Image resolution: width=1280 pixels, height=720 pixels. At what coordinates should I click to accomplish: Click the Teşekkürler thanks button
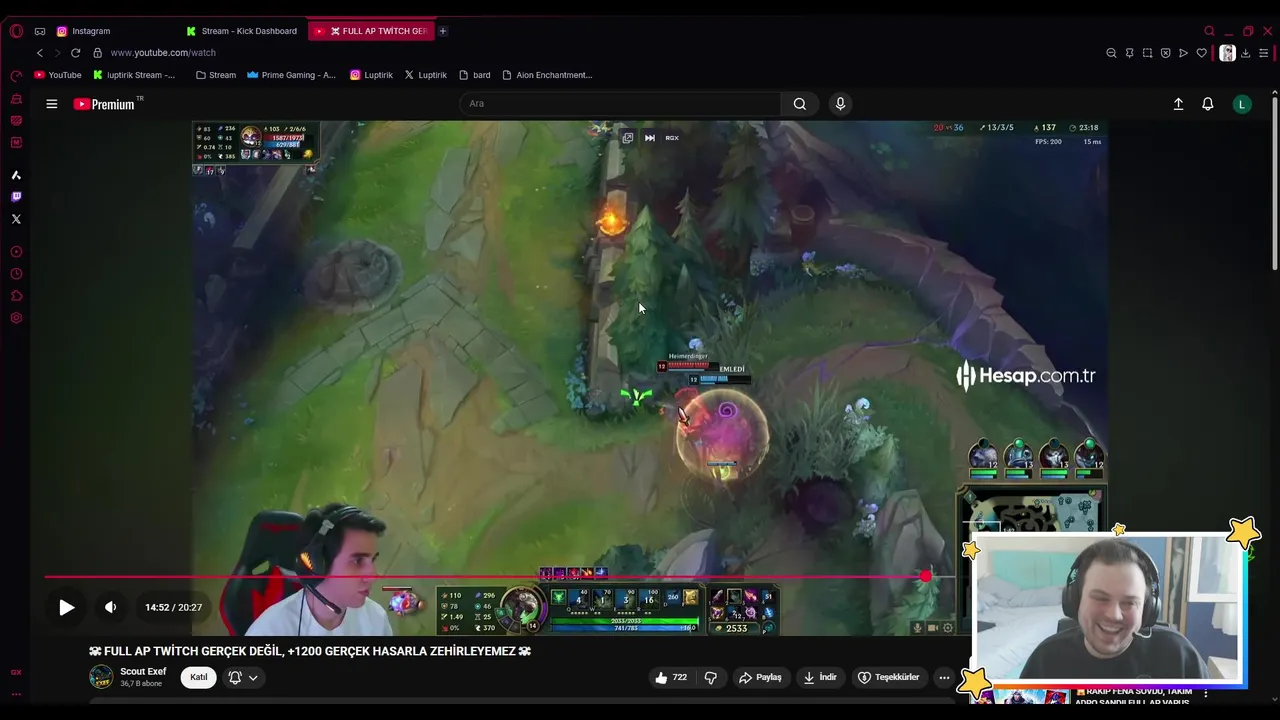tap(889, 677)
